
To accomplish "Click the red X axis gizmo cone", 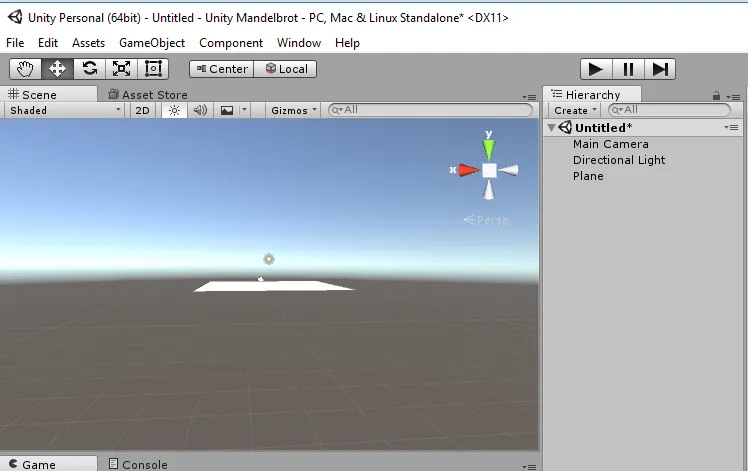I will (x=468, y=170).
